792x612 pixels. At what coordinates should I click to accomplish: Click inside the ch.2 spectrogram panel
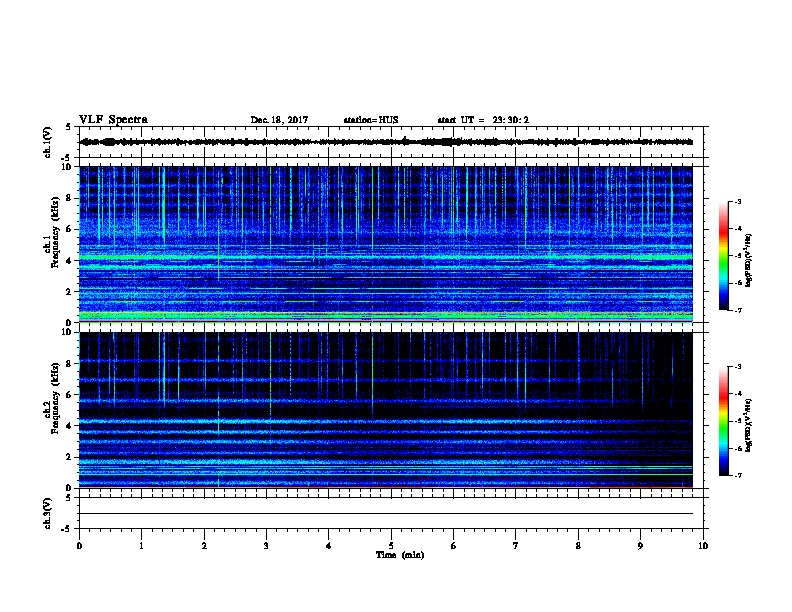pos(386,410)
